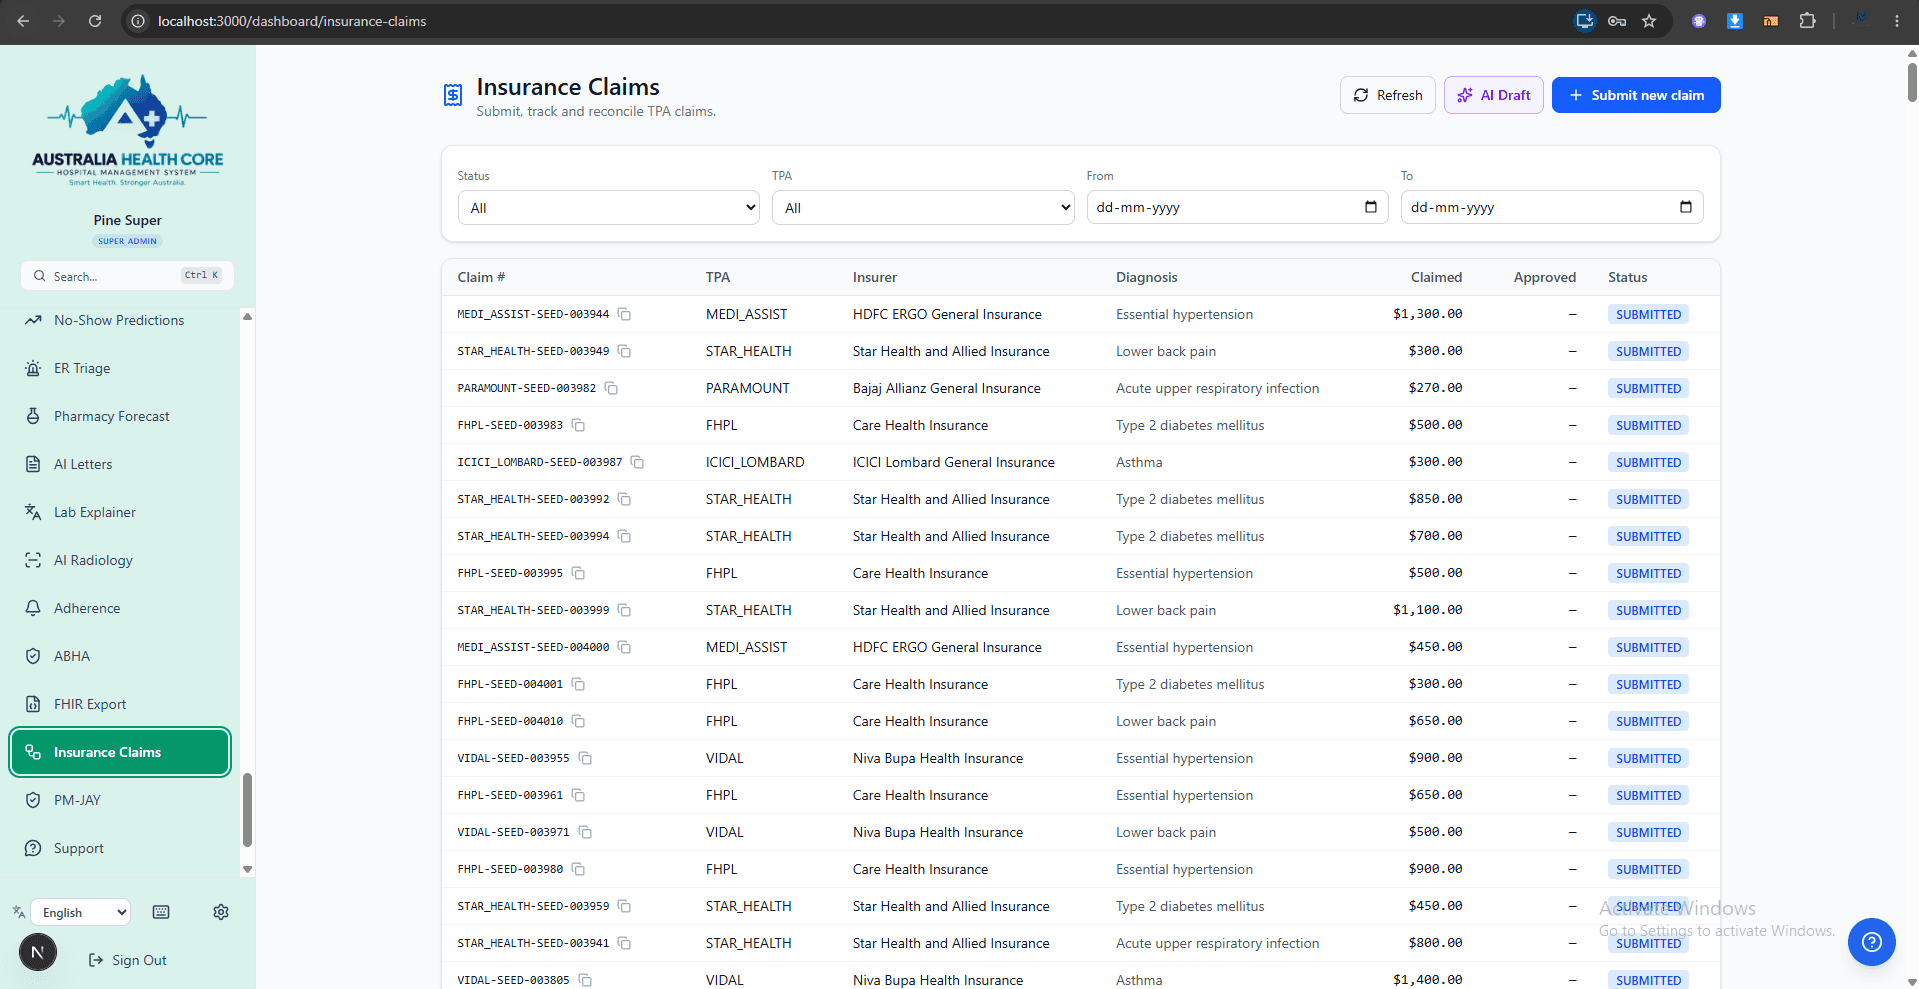Image resolution: width=1919 pixels, height=989 pixels.
Task: Copy claim number ICICI_LOMBARD-SEED-003987
Action: 637,462
